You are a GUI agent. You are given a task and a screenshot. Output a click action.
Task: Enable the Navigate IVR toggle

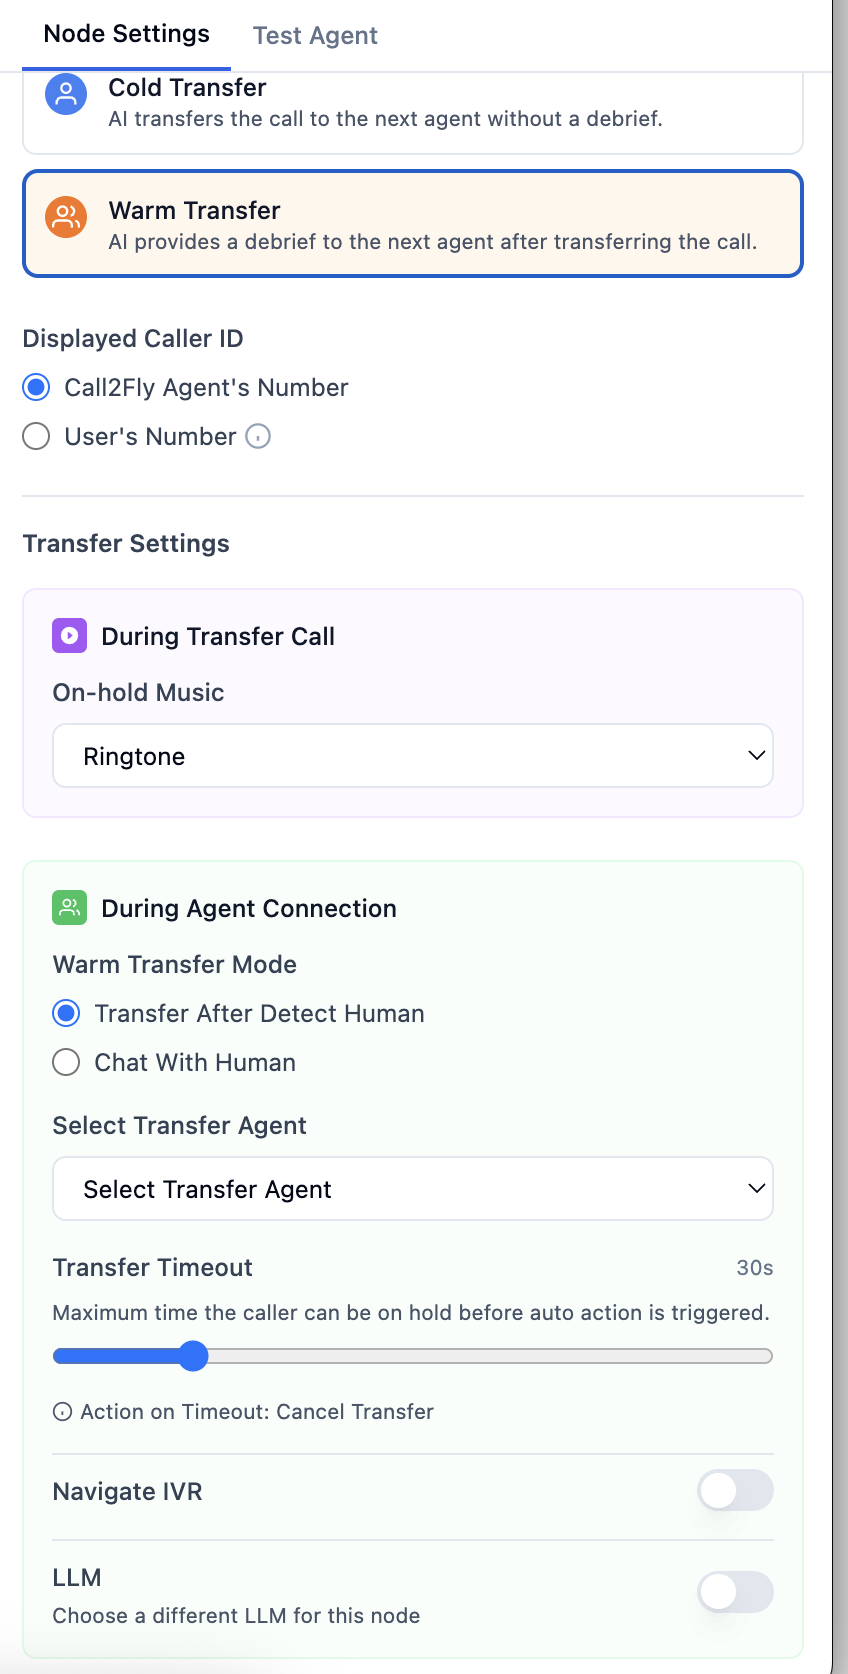pos(735,1491)
